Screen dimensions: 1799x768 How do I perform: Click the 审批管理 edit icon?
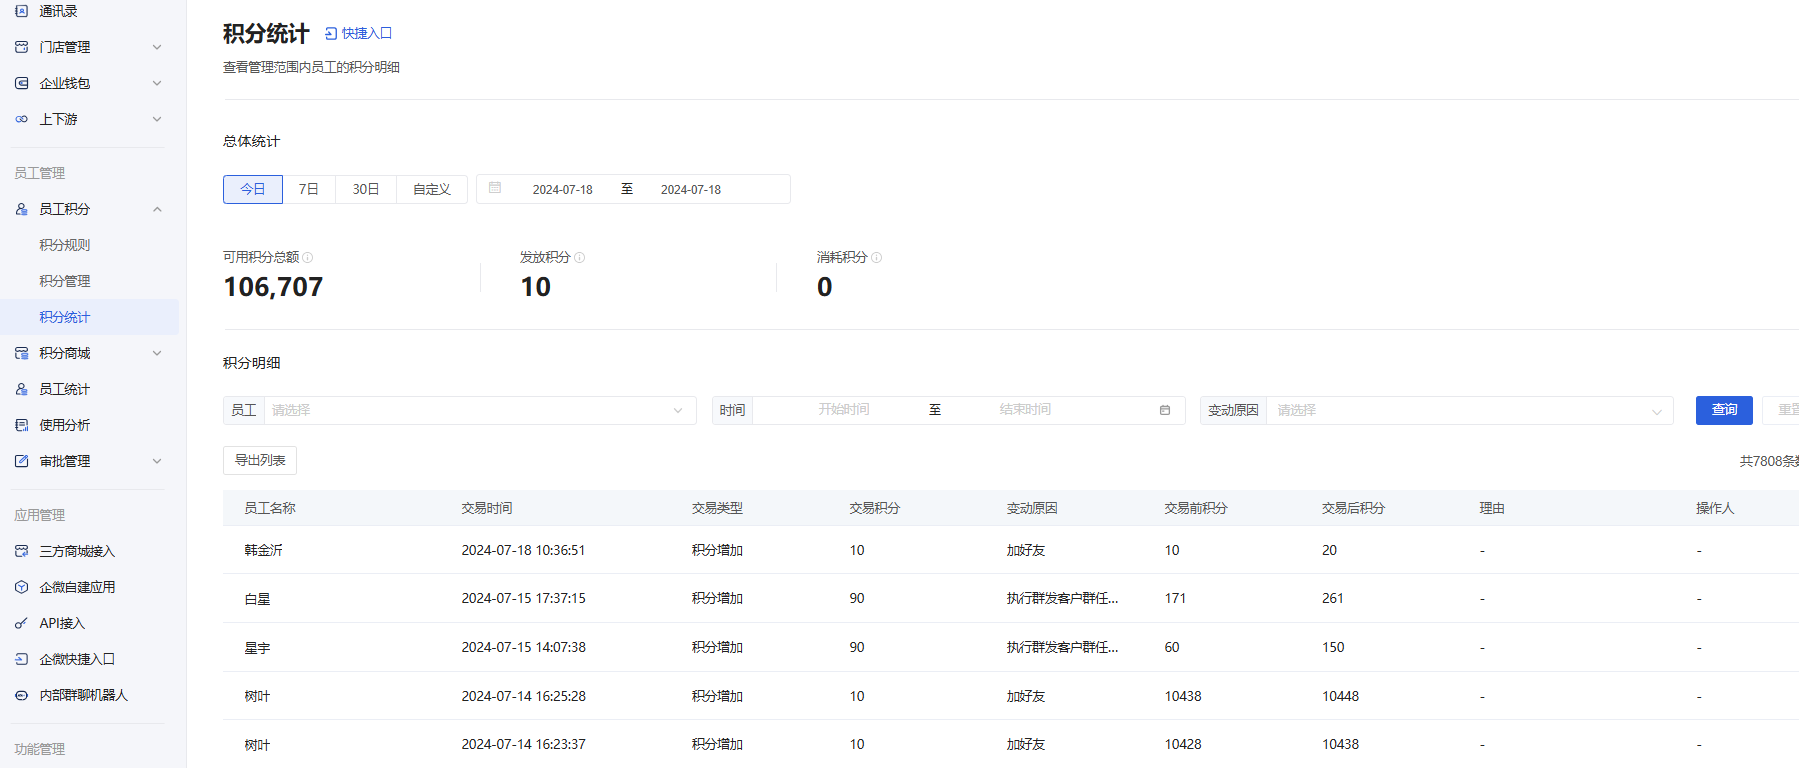(x=21, y=461)
